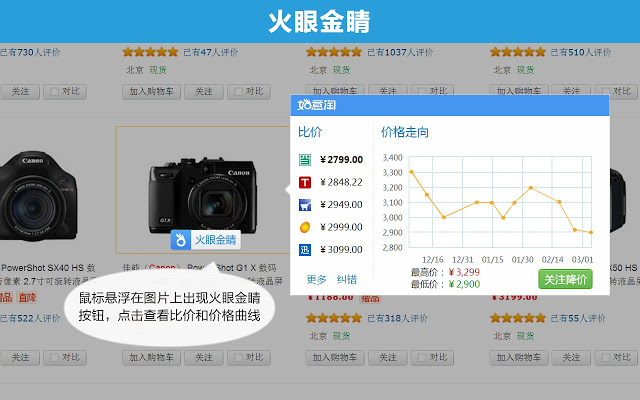Open the 已有55人评价 reviews link

click(578, 318)
